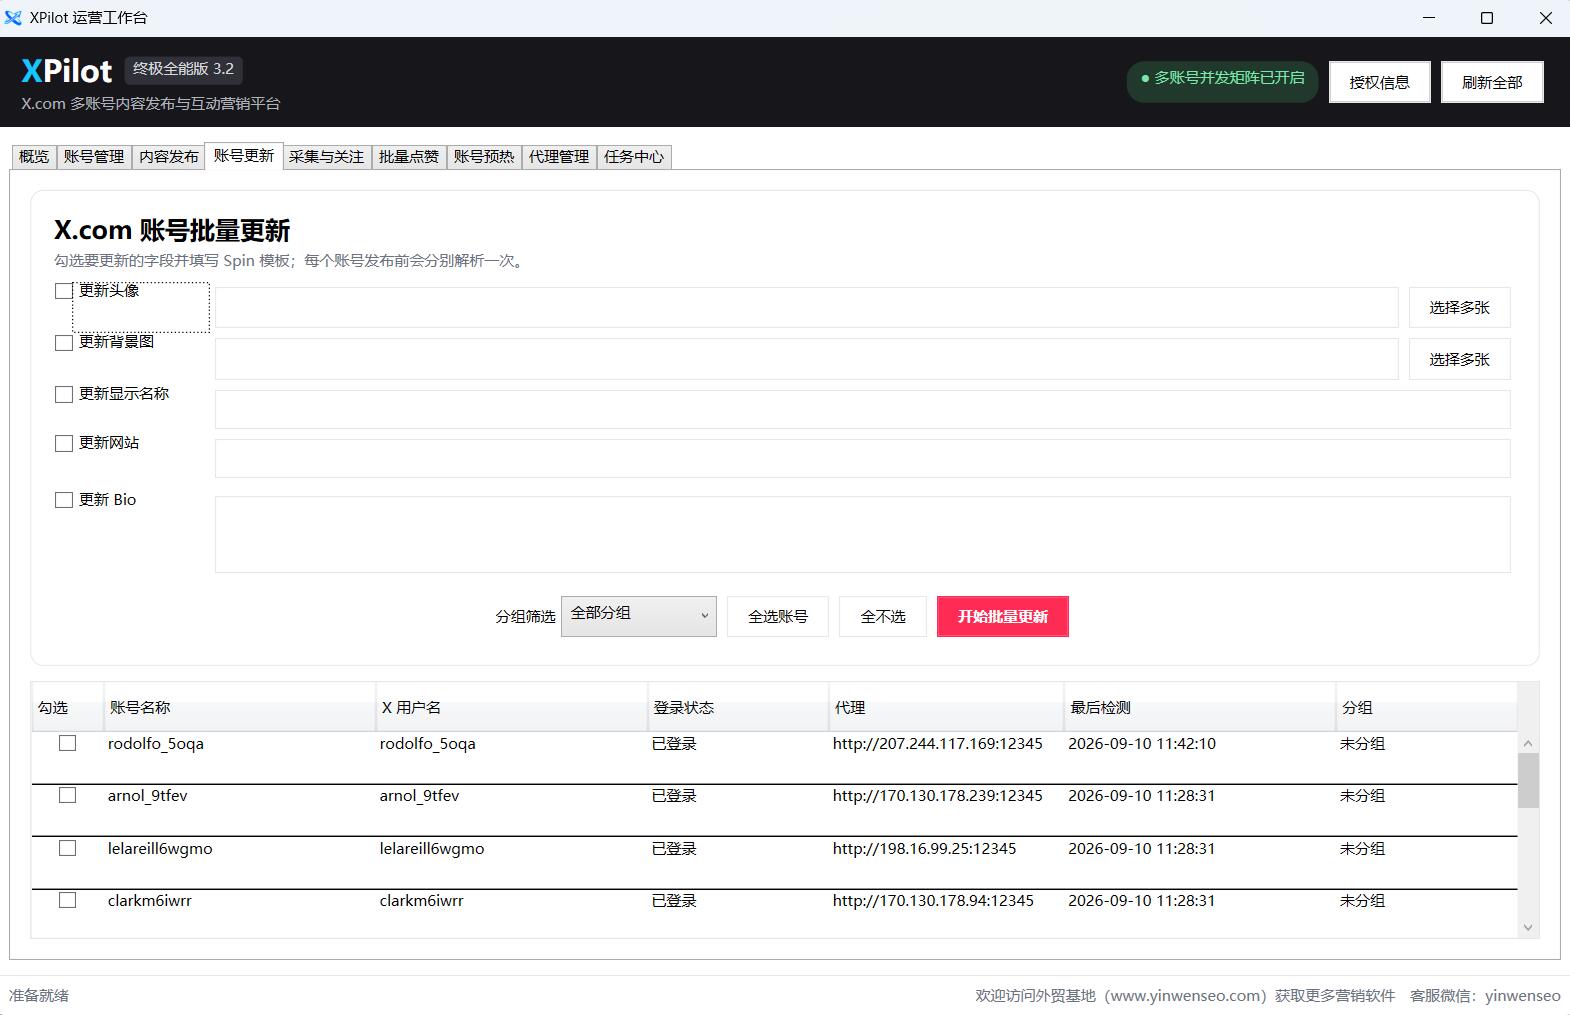Start batch update with 开始批量更新
Screen dimensions: 1570x1015
tap(1003, 616)
